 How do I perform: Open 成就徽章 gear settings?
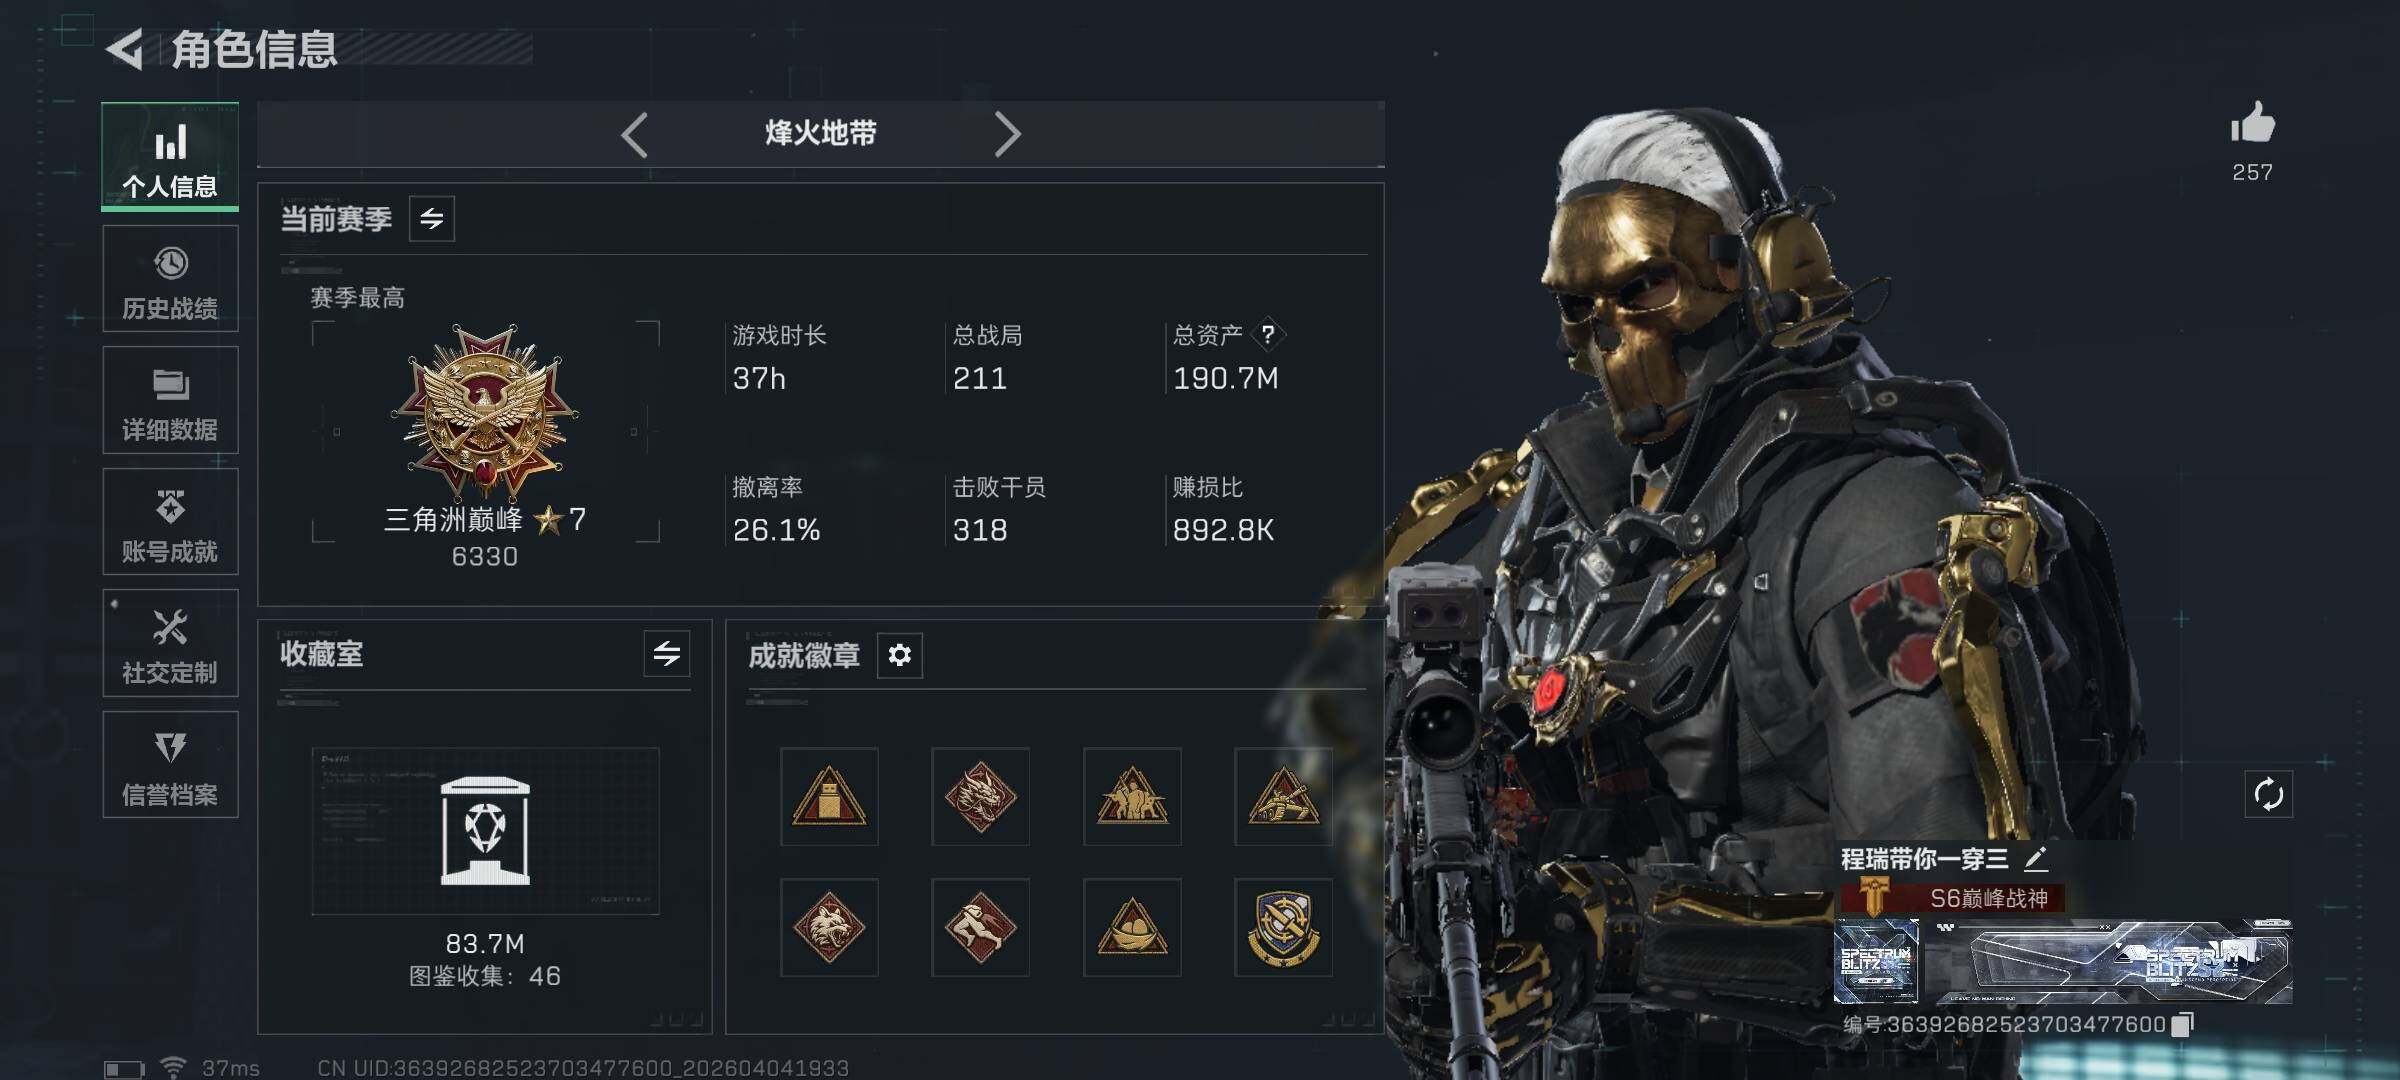click(x=899, y=655)
